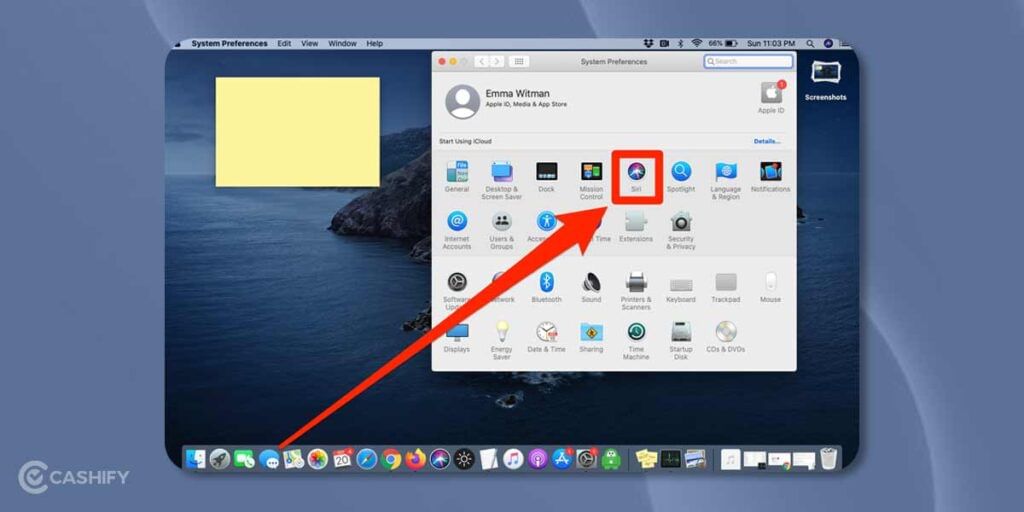Screen dimensions: 1024x512
Task: Open the Wi-Fi status menu
Action: [x=696, y=44]
